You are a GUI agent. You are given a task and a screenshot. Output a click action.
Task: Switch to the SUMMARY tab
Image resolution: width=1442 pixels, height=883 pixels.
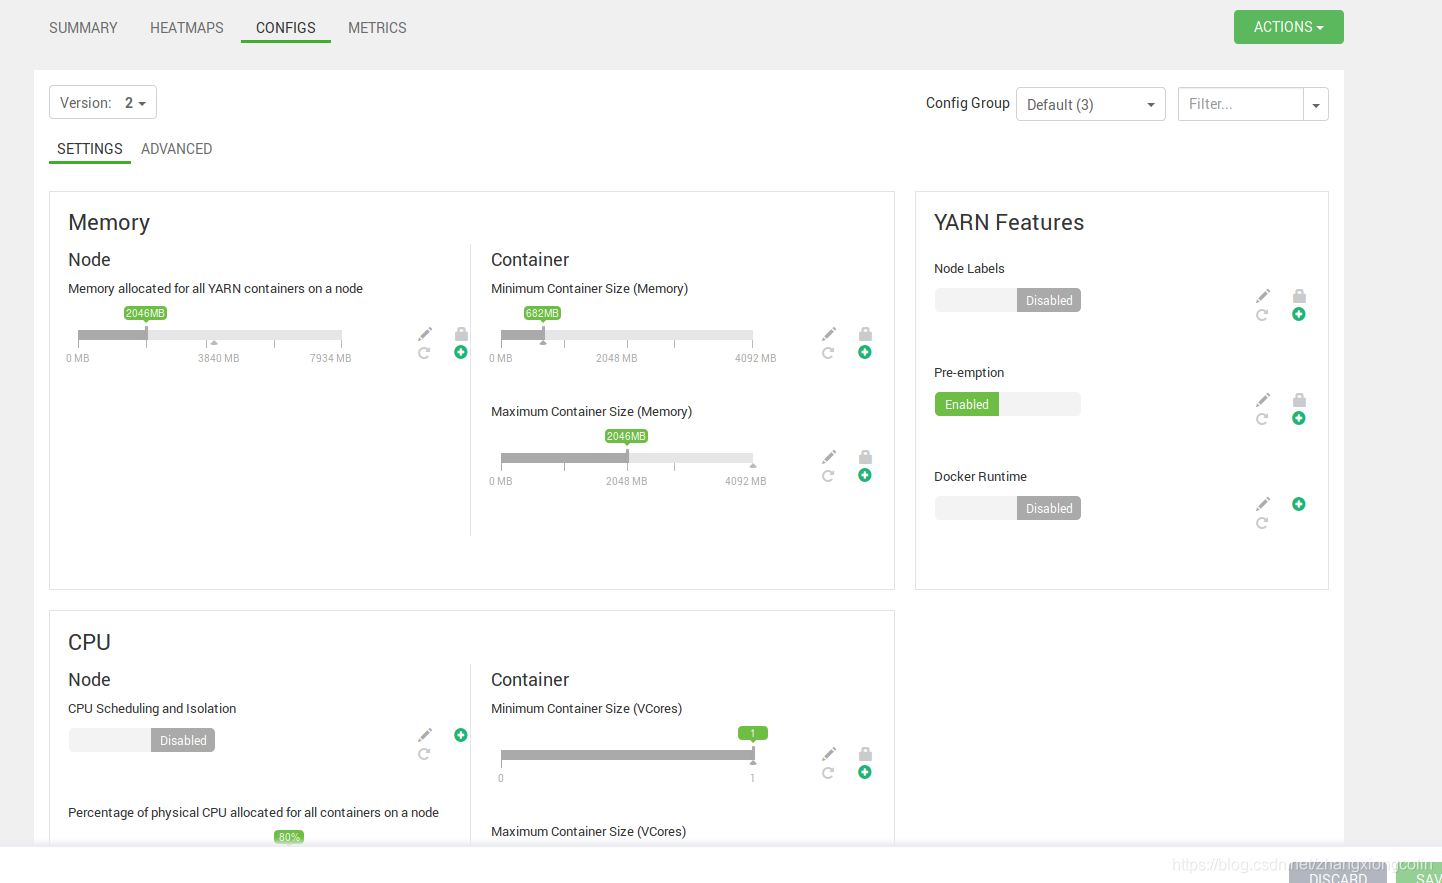tap(83, 28)
